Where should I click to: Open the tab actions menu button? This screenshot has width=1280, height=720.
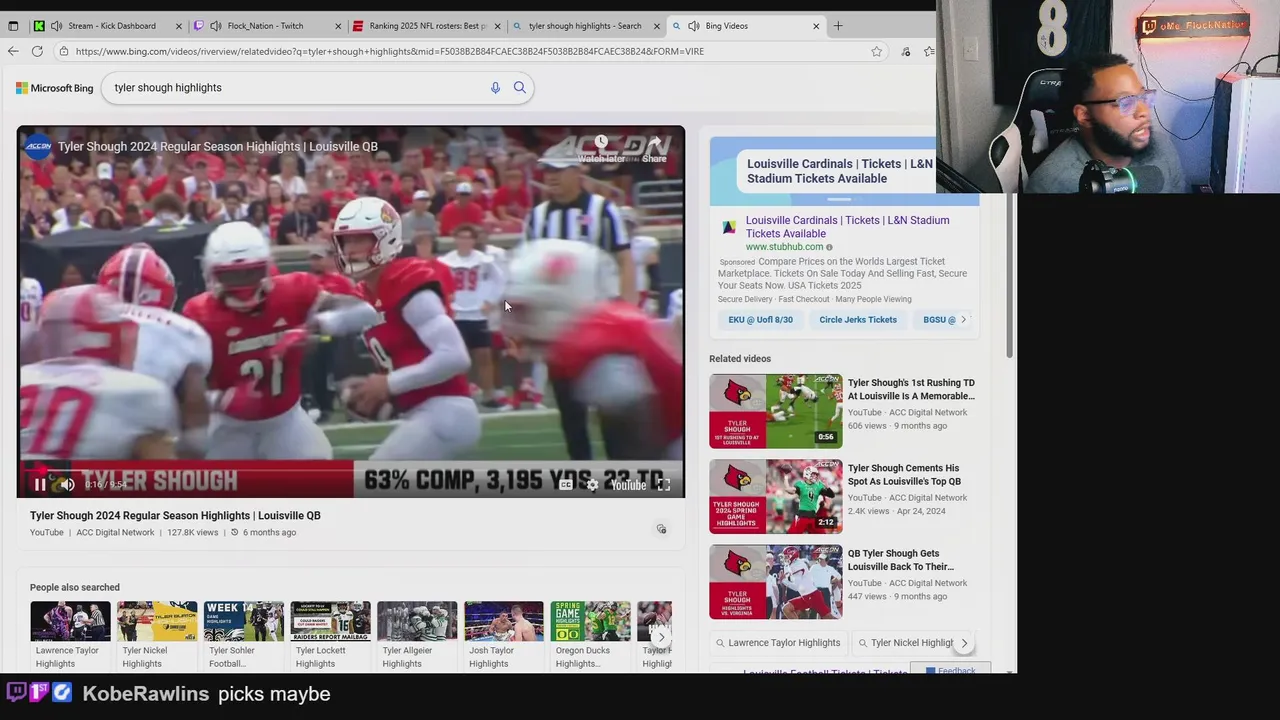tap(11, 26)
